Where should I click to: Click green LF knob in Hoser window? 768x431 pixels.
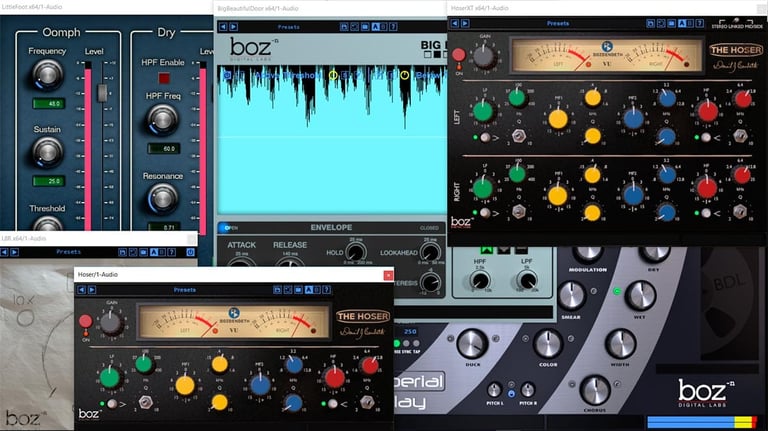pyautogui.click(x=110, y=378)
